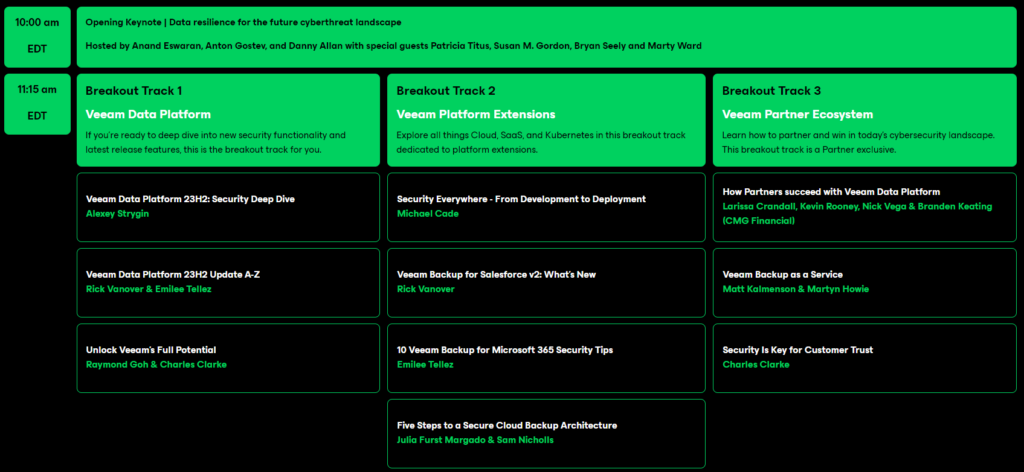Image resolution: width=1024 pixels, height=472 pixels.
Task: Open 10 Veeam Backup for Microsoft 365 Security Tips
Action: tap(546, 358)
